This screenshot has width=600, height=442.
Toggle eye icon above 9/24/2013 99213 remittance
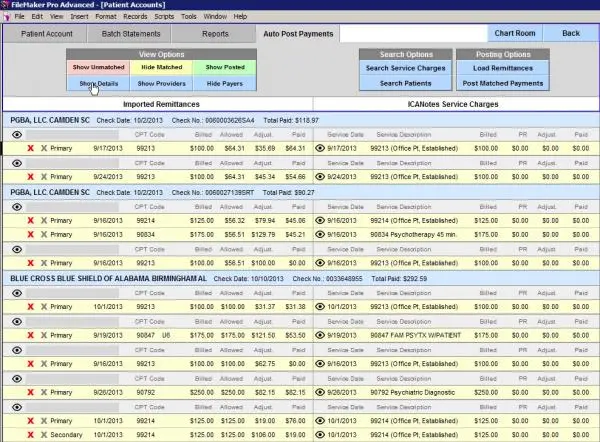(x=17, y=163)
